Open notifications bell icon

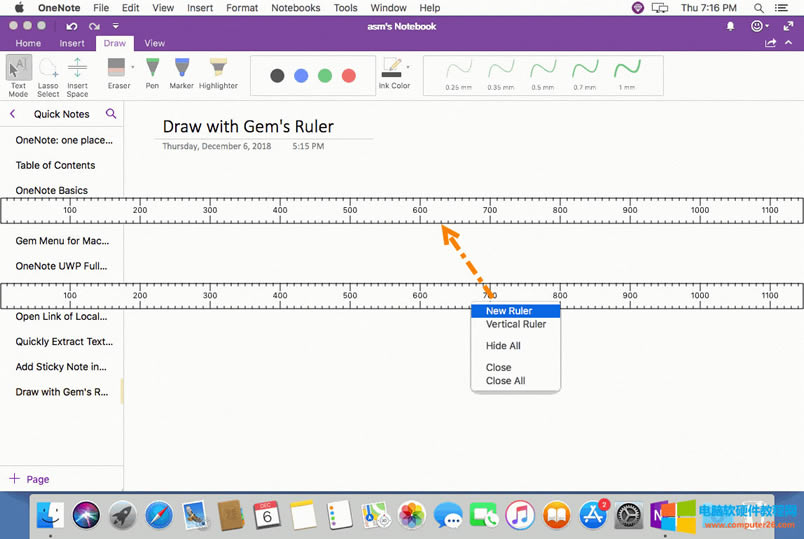click(x=730, y=26)
